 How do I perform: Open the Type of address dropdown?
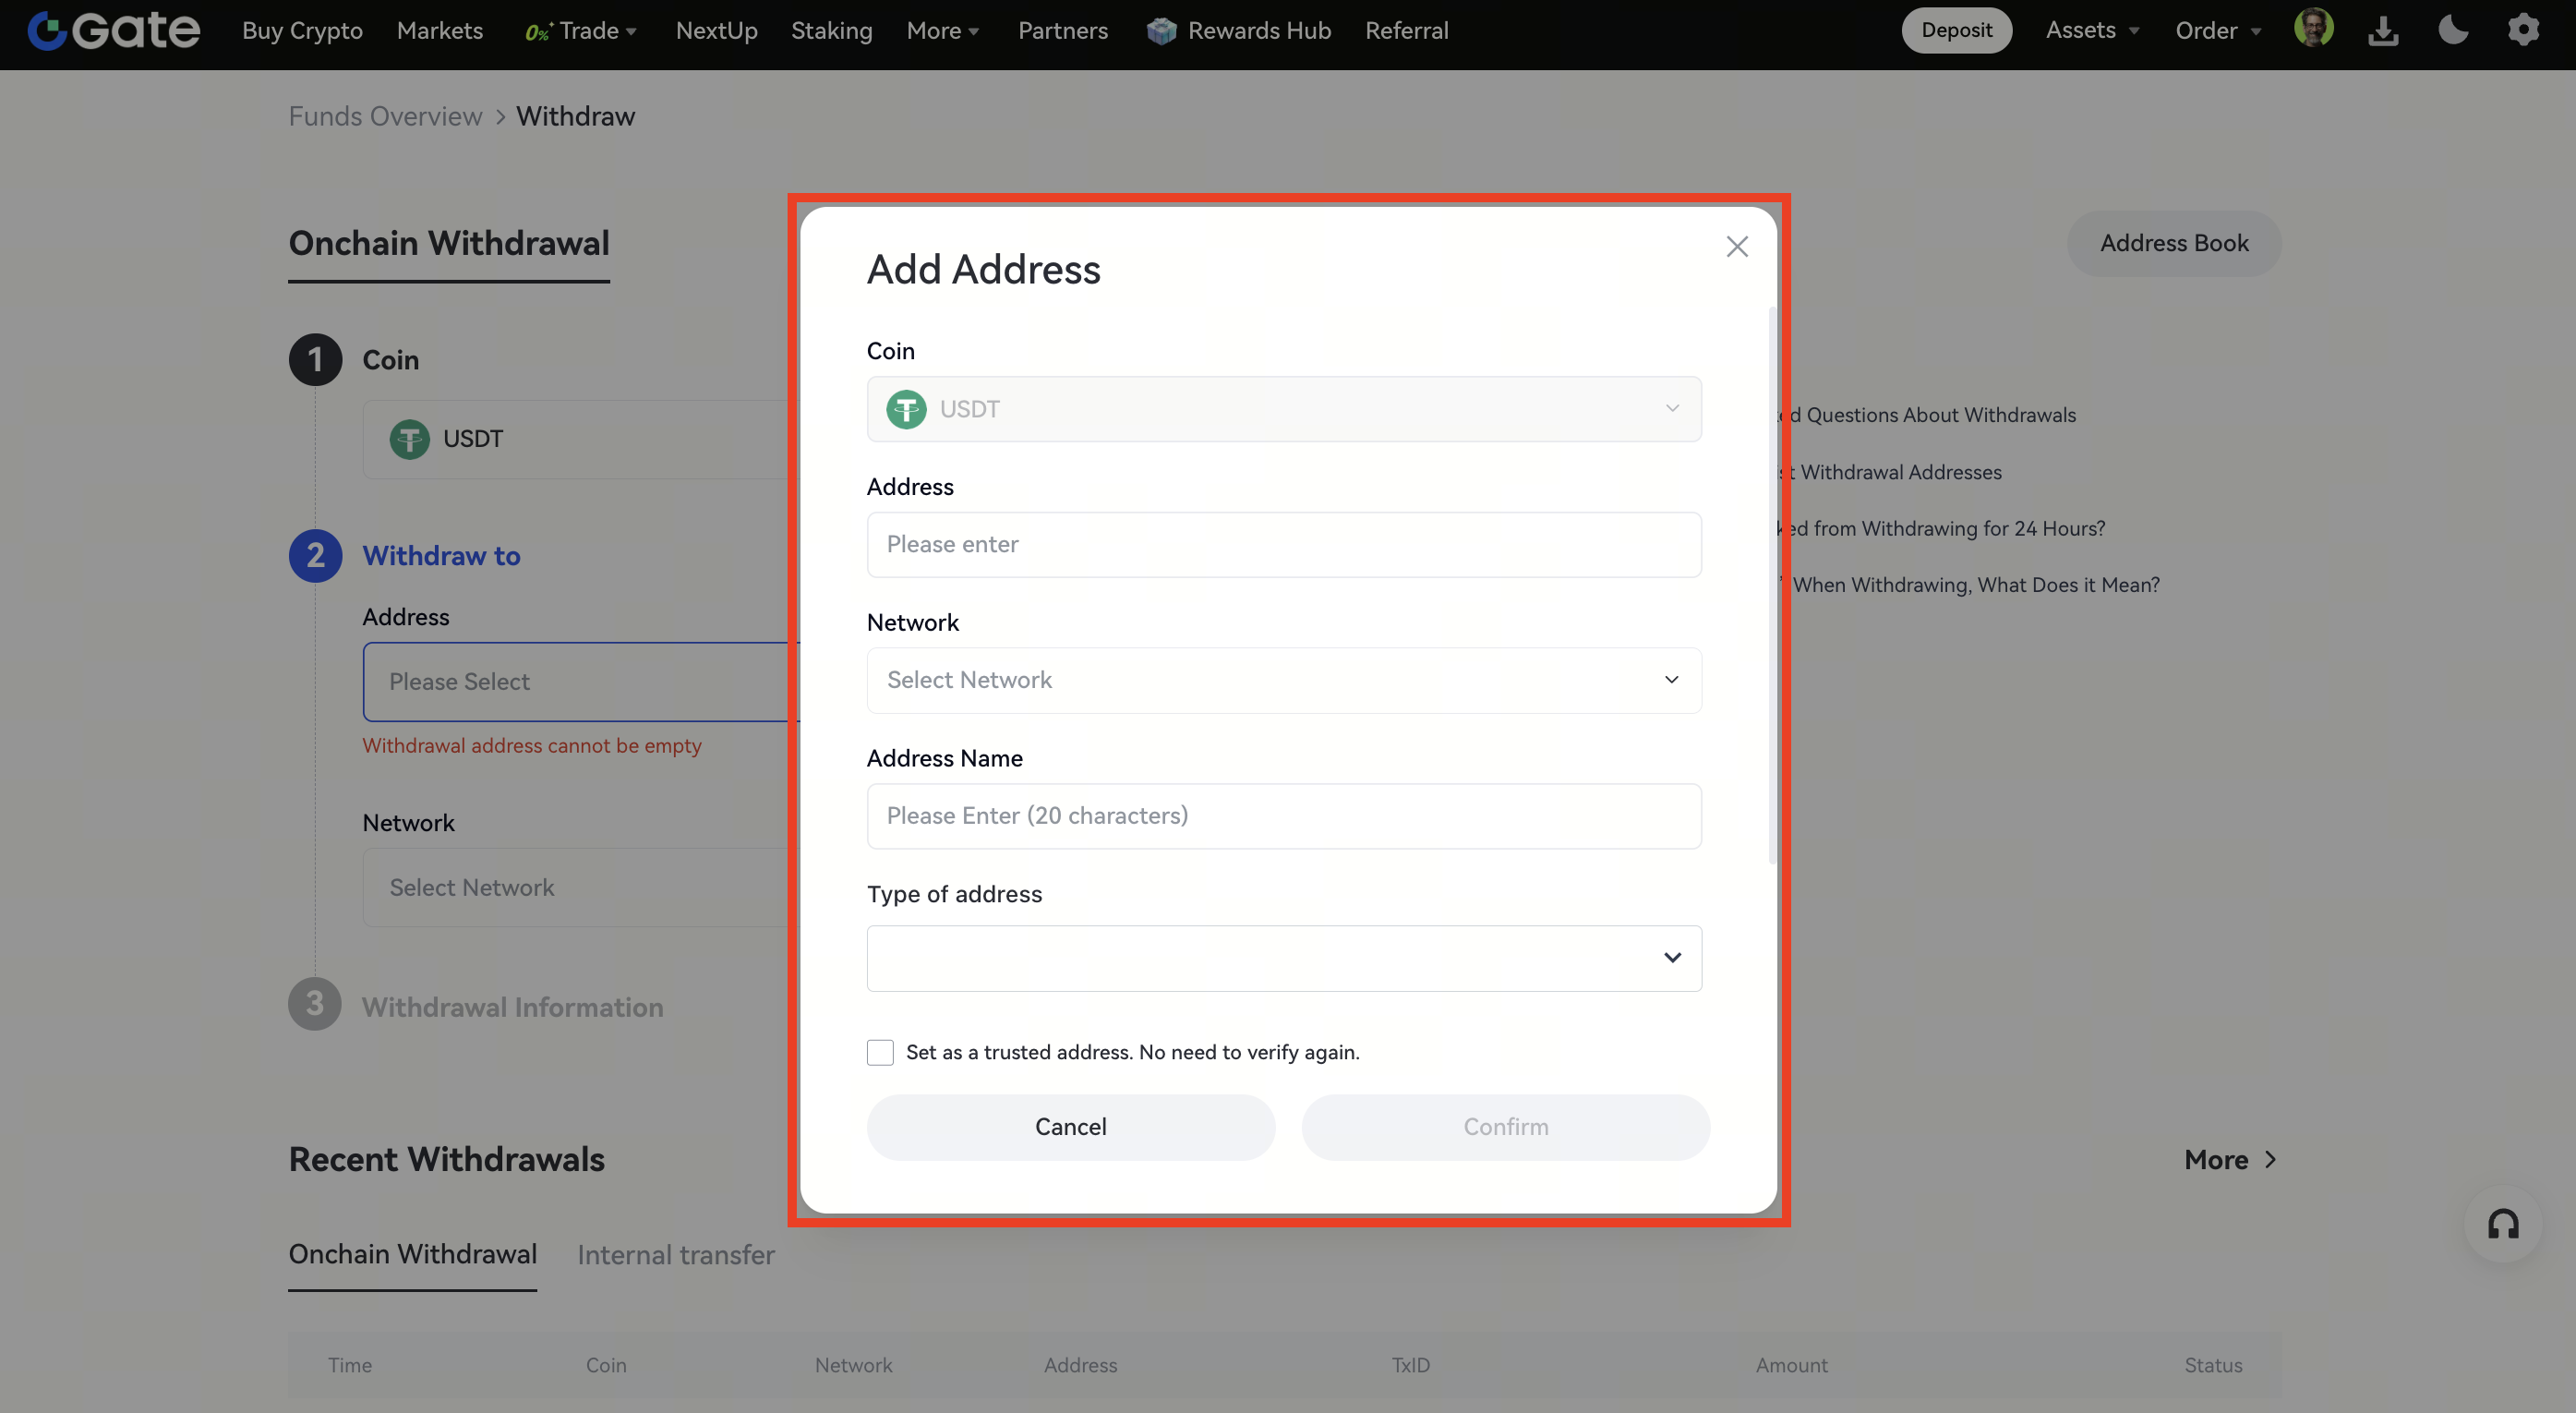pos(1284,958)
